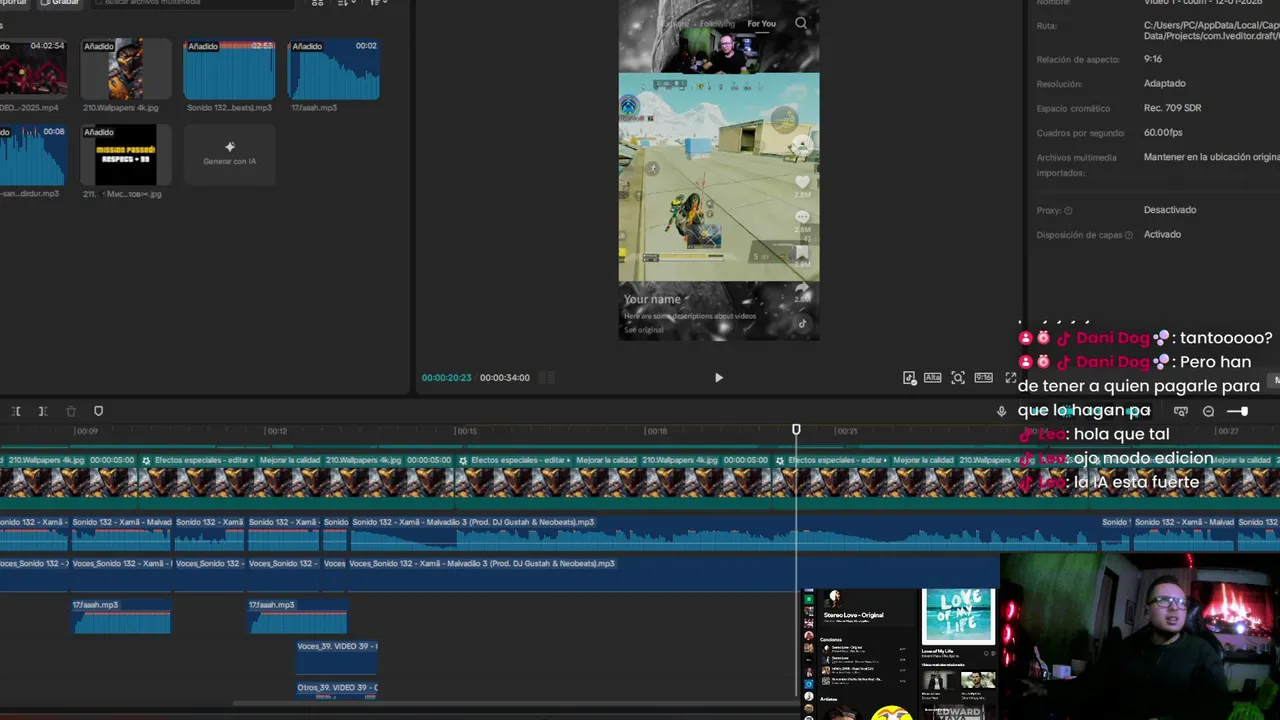Image resolution: width=1280 pixels, height=720 pixels.
Task: Select the 'mission passed' jpg thumbnail
Action: tap(126, 155)
